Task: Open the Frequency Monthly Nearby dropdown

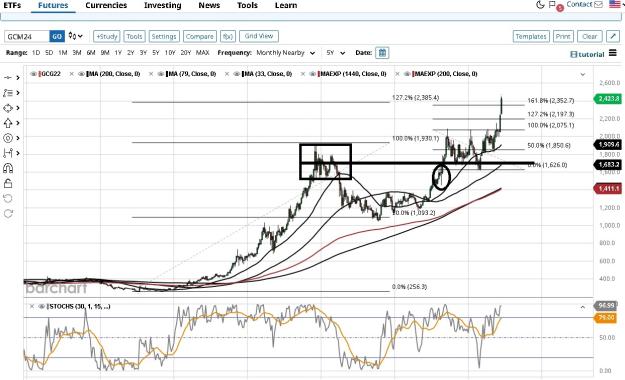Action: pyautogui.click(x=286, y=53)
